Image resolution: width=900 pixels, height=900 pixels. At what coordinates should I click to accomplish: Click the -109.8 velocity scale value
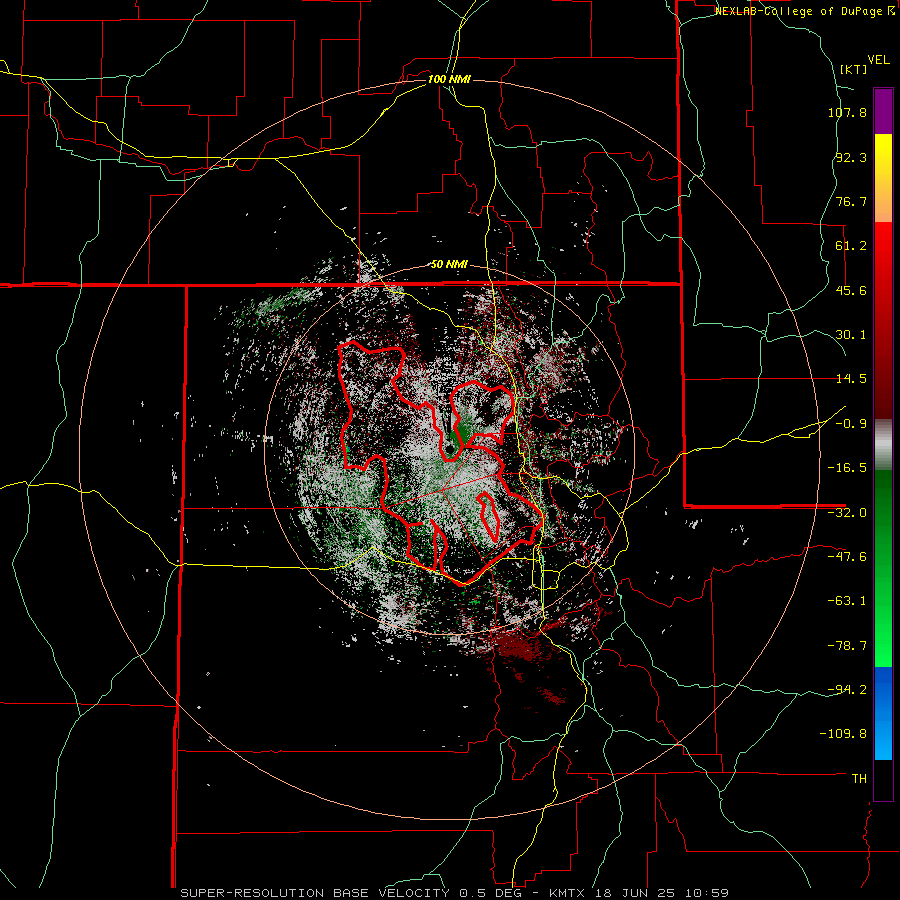pos(843,734)
